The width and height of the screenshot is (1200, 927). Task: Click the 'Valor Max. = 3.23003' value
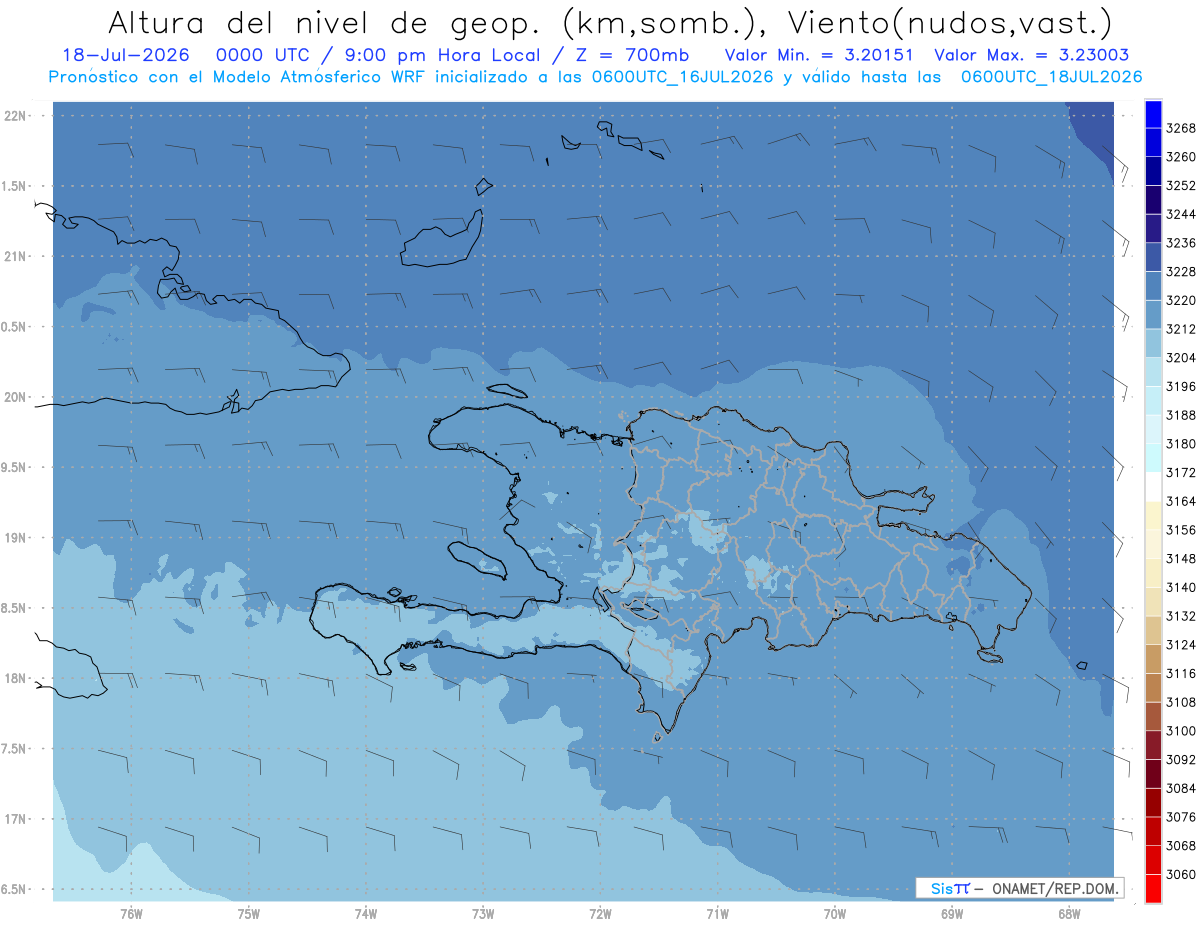1031,55
